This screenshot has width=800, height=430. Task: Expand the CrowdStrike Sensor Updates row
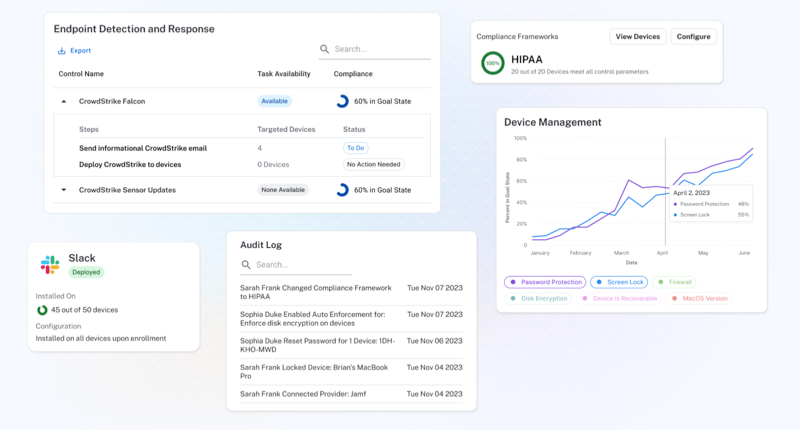pos(64,190)
